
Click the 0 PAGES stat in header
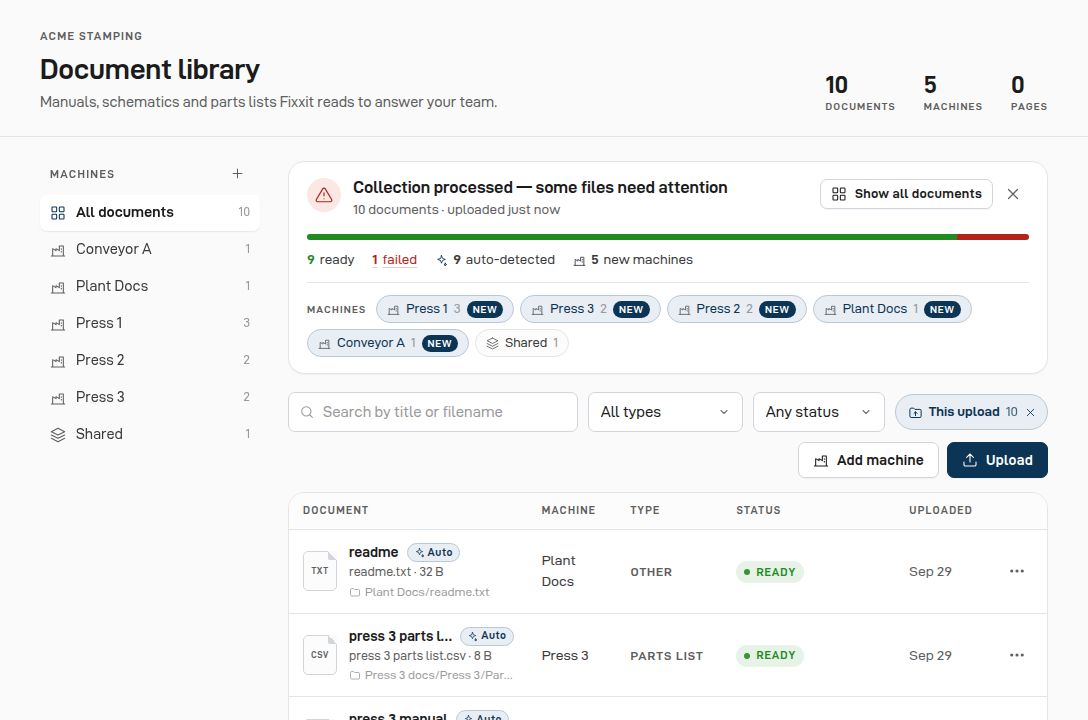[1029, 93]
